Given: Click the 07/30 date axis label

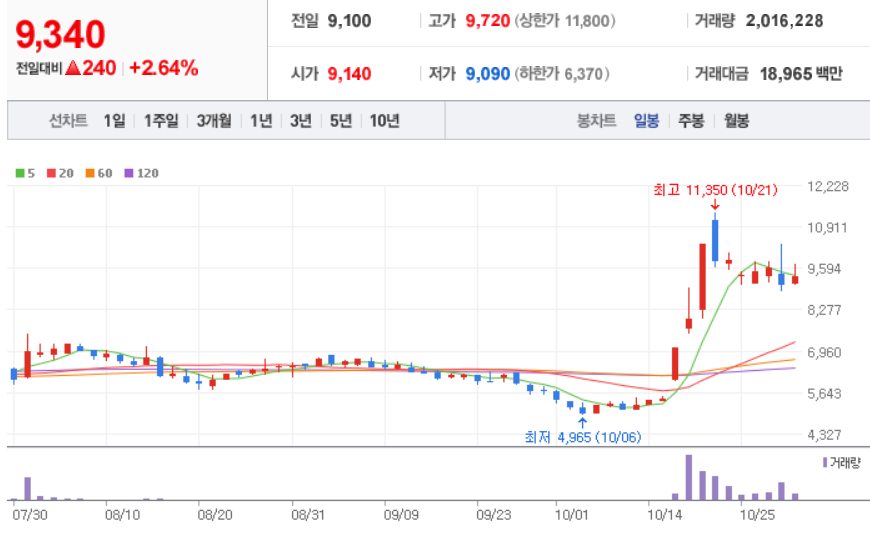Looking at the screenshot, I should [x=30, y=515].
